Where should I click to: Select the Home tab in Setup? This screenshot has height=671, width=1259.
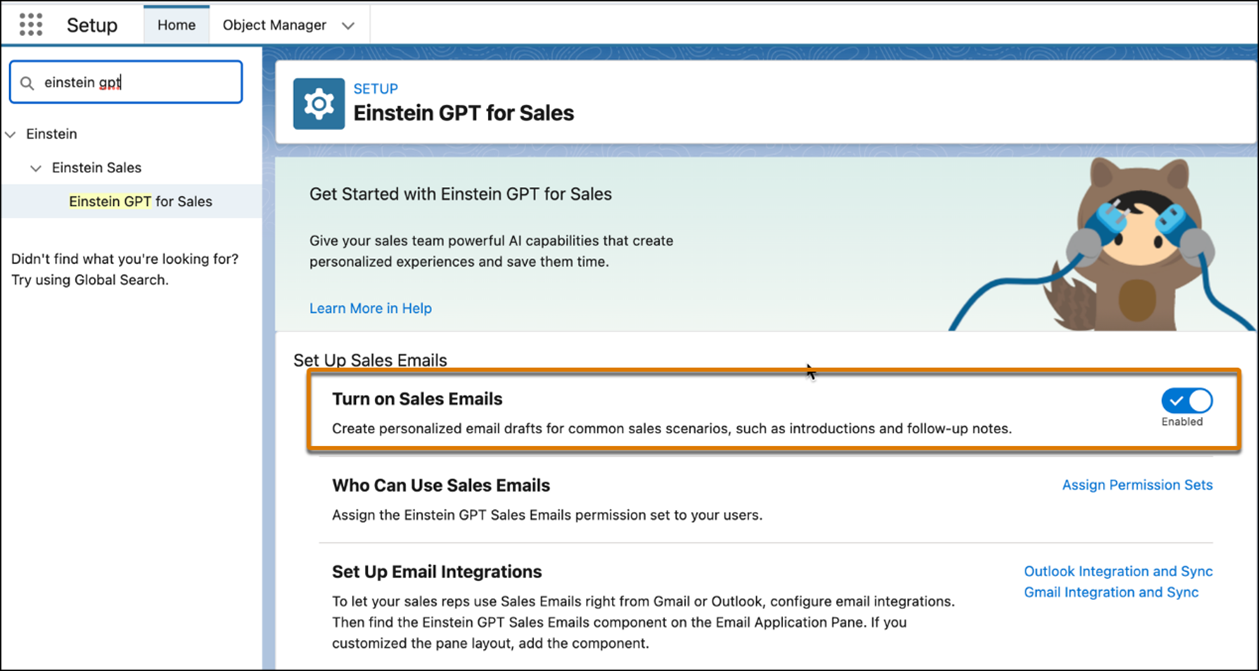(x=176, y=24)
